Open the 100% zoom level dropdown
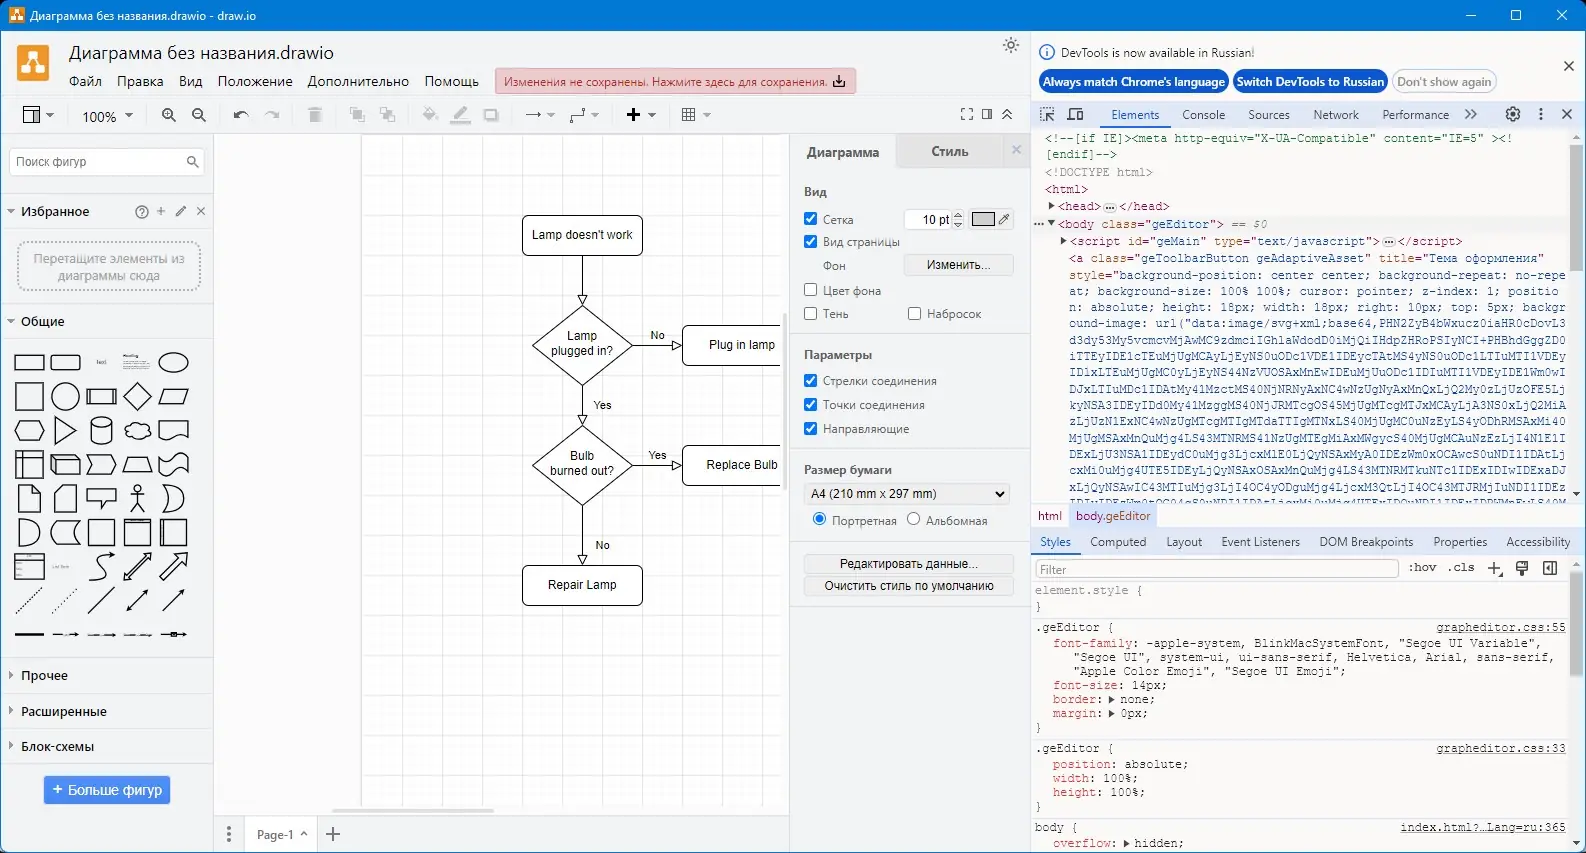The image size is (1586, 853). coord(107,116)
